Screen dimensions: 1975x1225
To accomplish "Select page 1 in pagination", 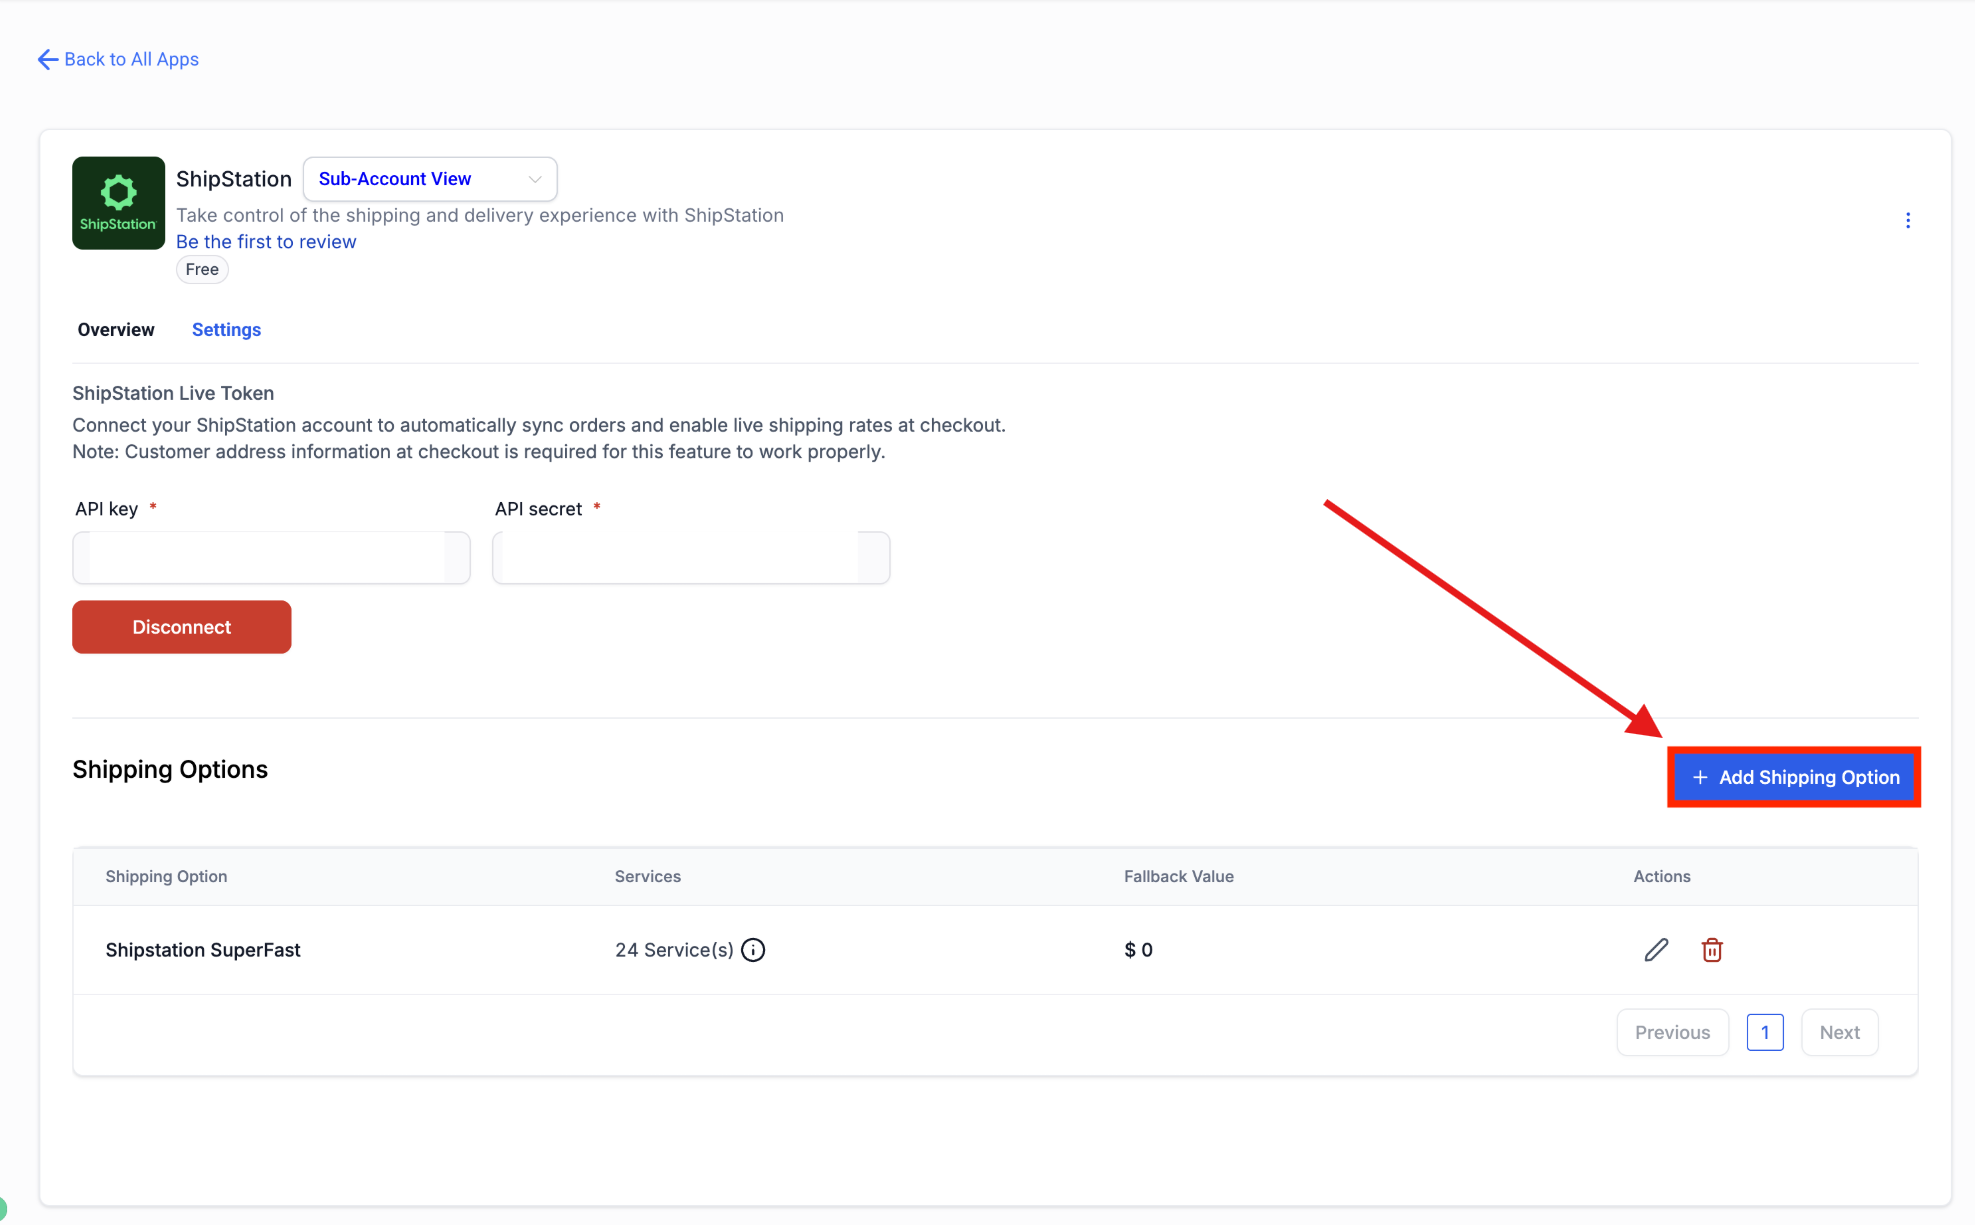I will [1764, 1032].
